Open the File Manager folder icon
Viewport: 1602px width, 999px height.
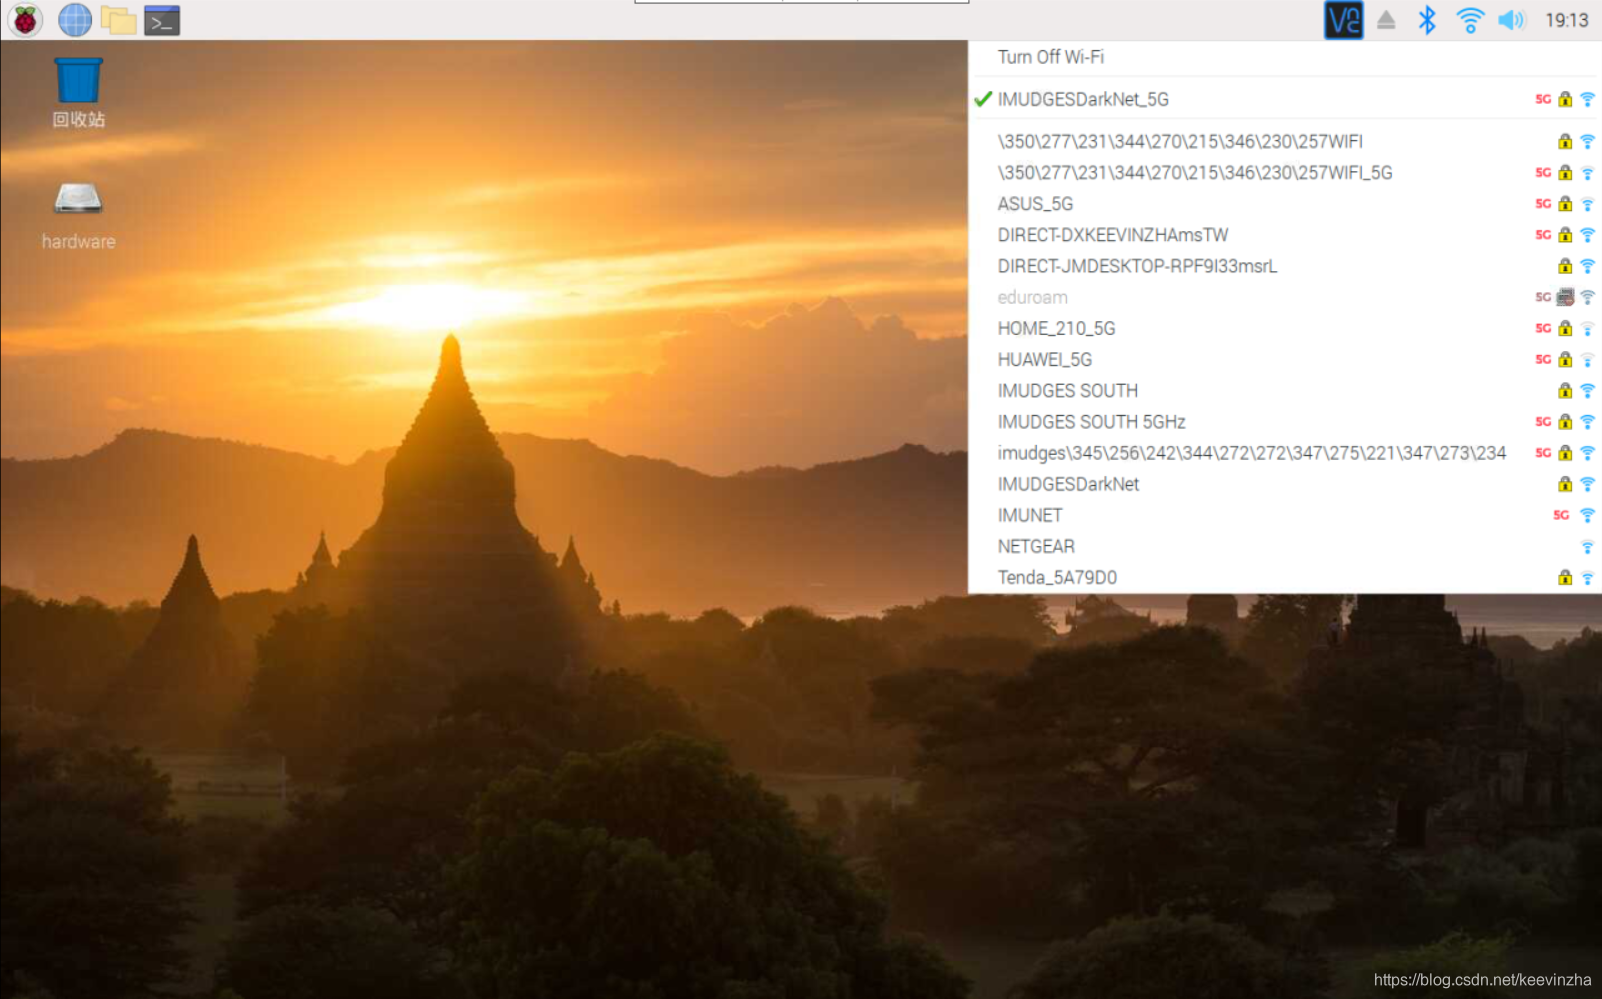[118, 20]
